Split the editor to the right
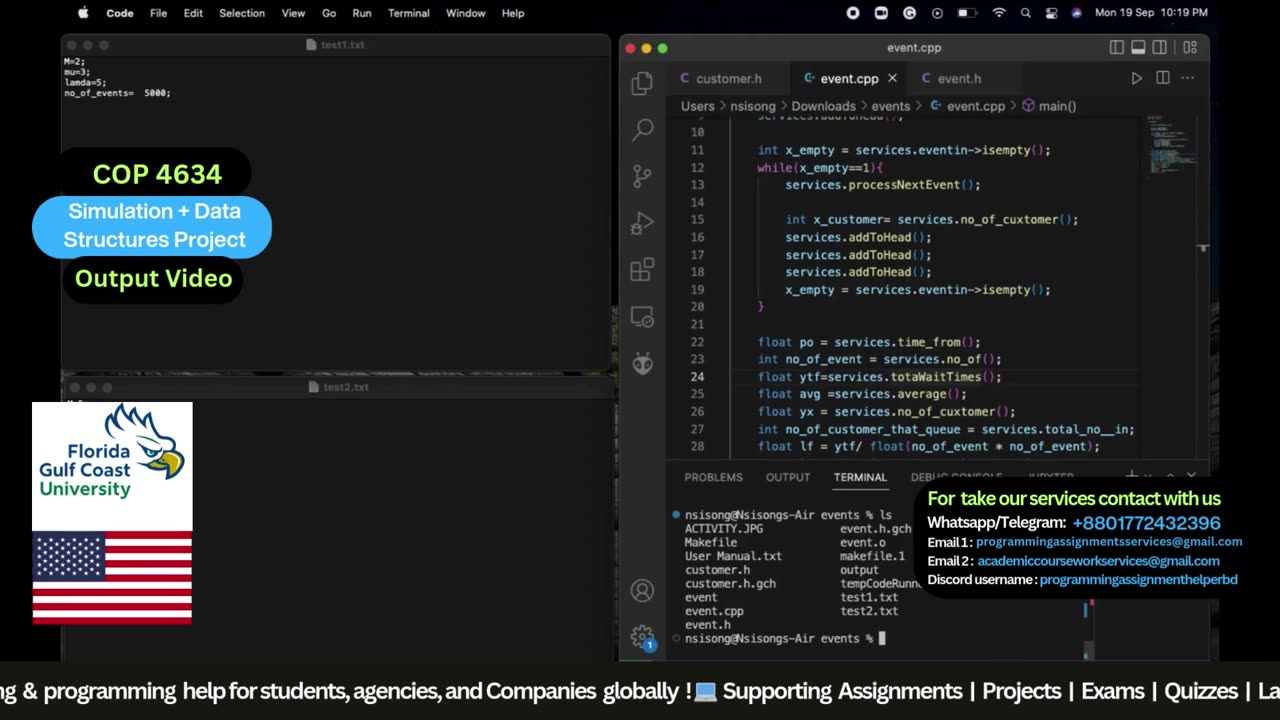This screenshot has height=720, width=1280. tap(1163, 78)
